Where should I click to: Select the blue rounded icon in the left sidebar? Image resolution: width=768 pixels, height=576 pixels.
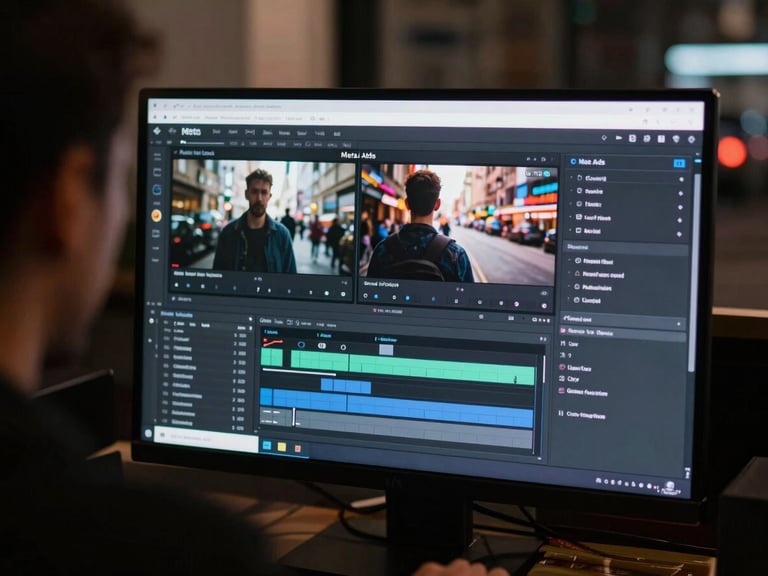click(x=157, y=190)
